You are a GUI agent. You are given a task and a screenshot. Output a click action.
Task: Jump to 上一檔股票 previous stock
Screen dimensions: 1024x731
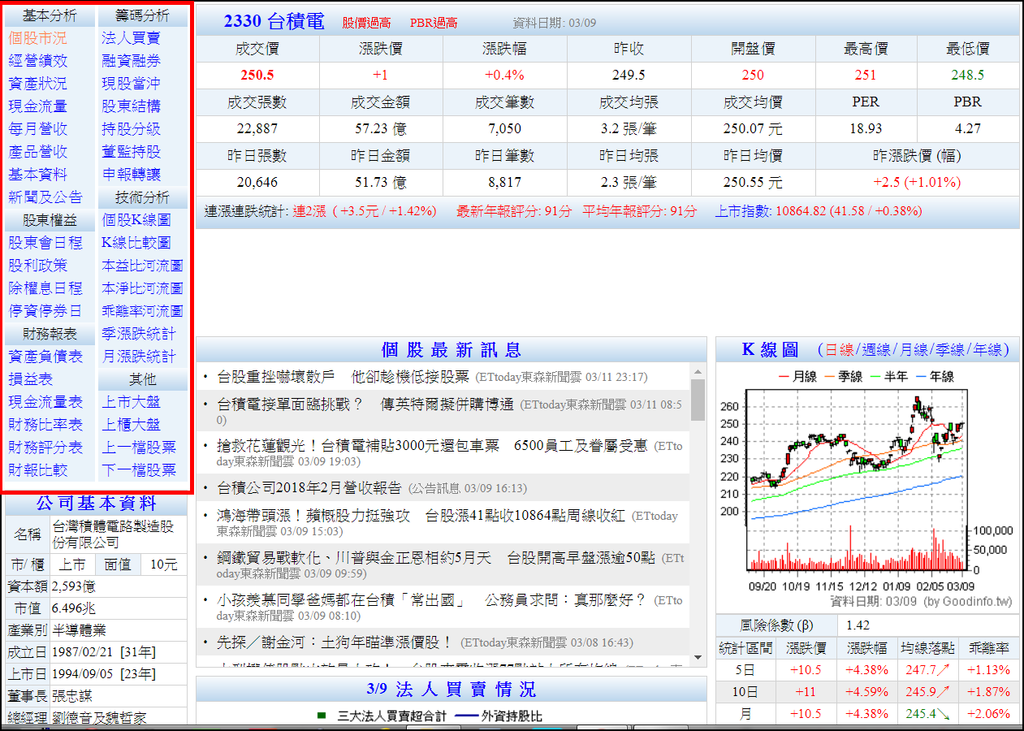coord(138,448)
